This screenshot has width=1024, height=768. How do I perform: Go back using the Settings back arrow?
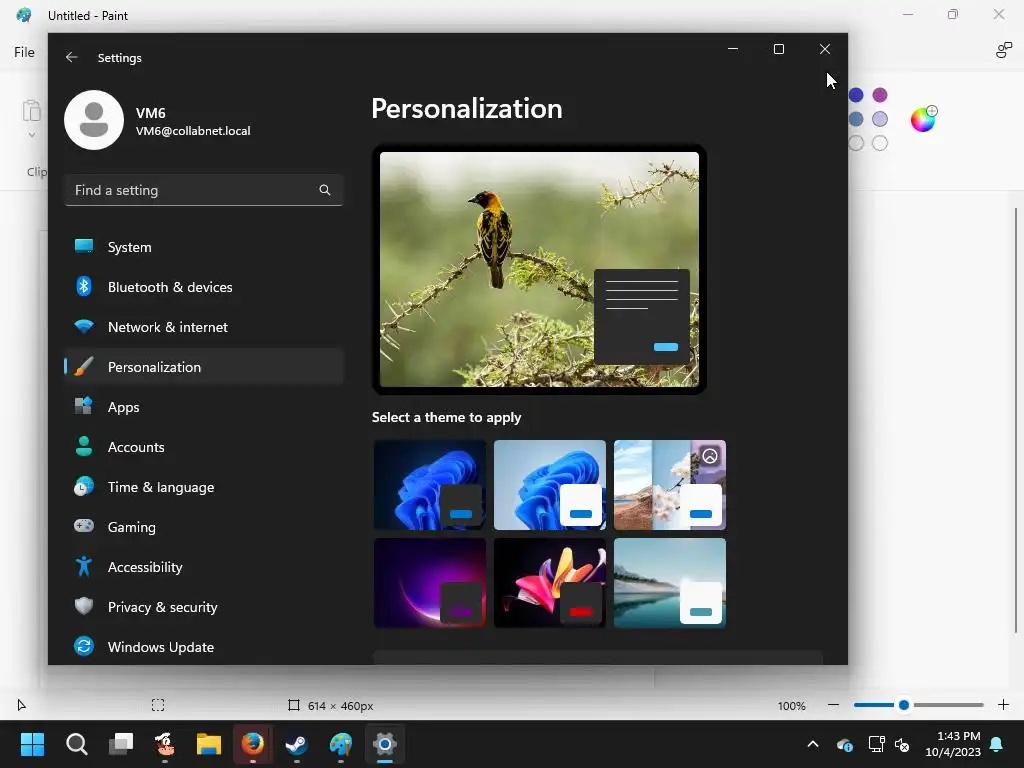click(72, 57)
